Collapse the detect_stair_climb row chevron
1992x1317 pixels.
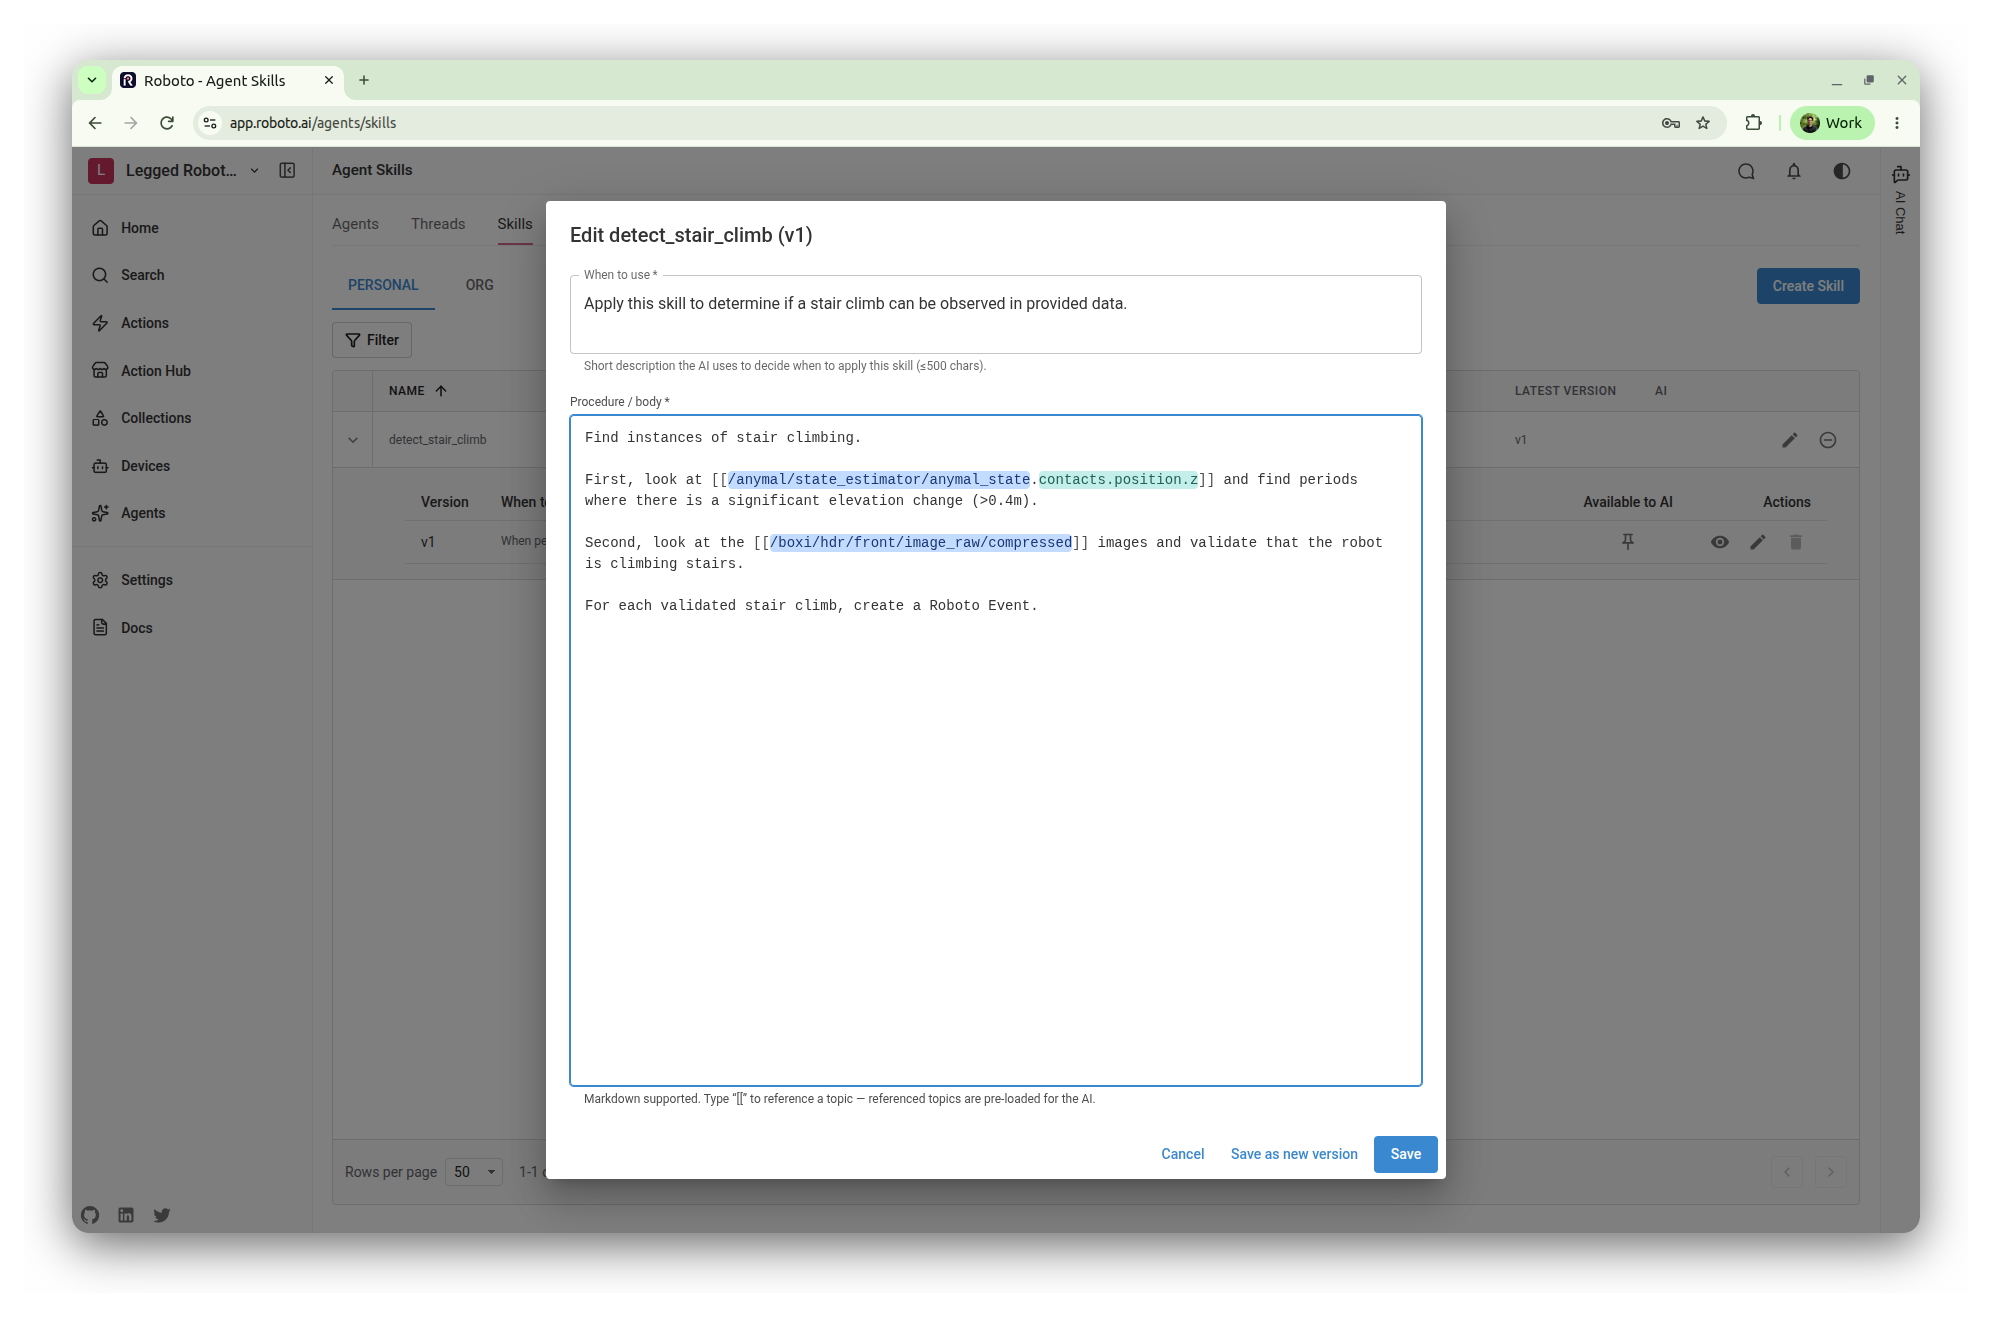(353, 440)
